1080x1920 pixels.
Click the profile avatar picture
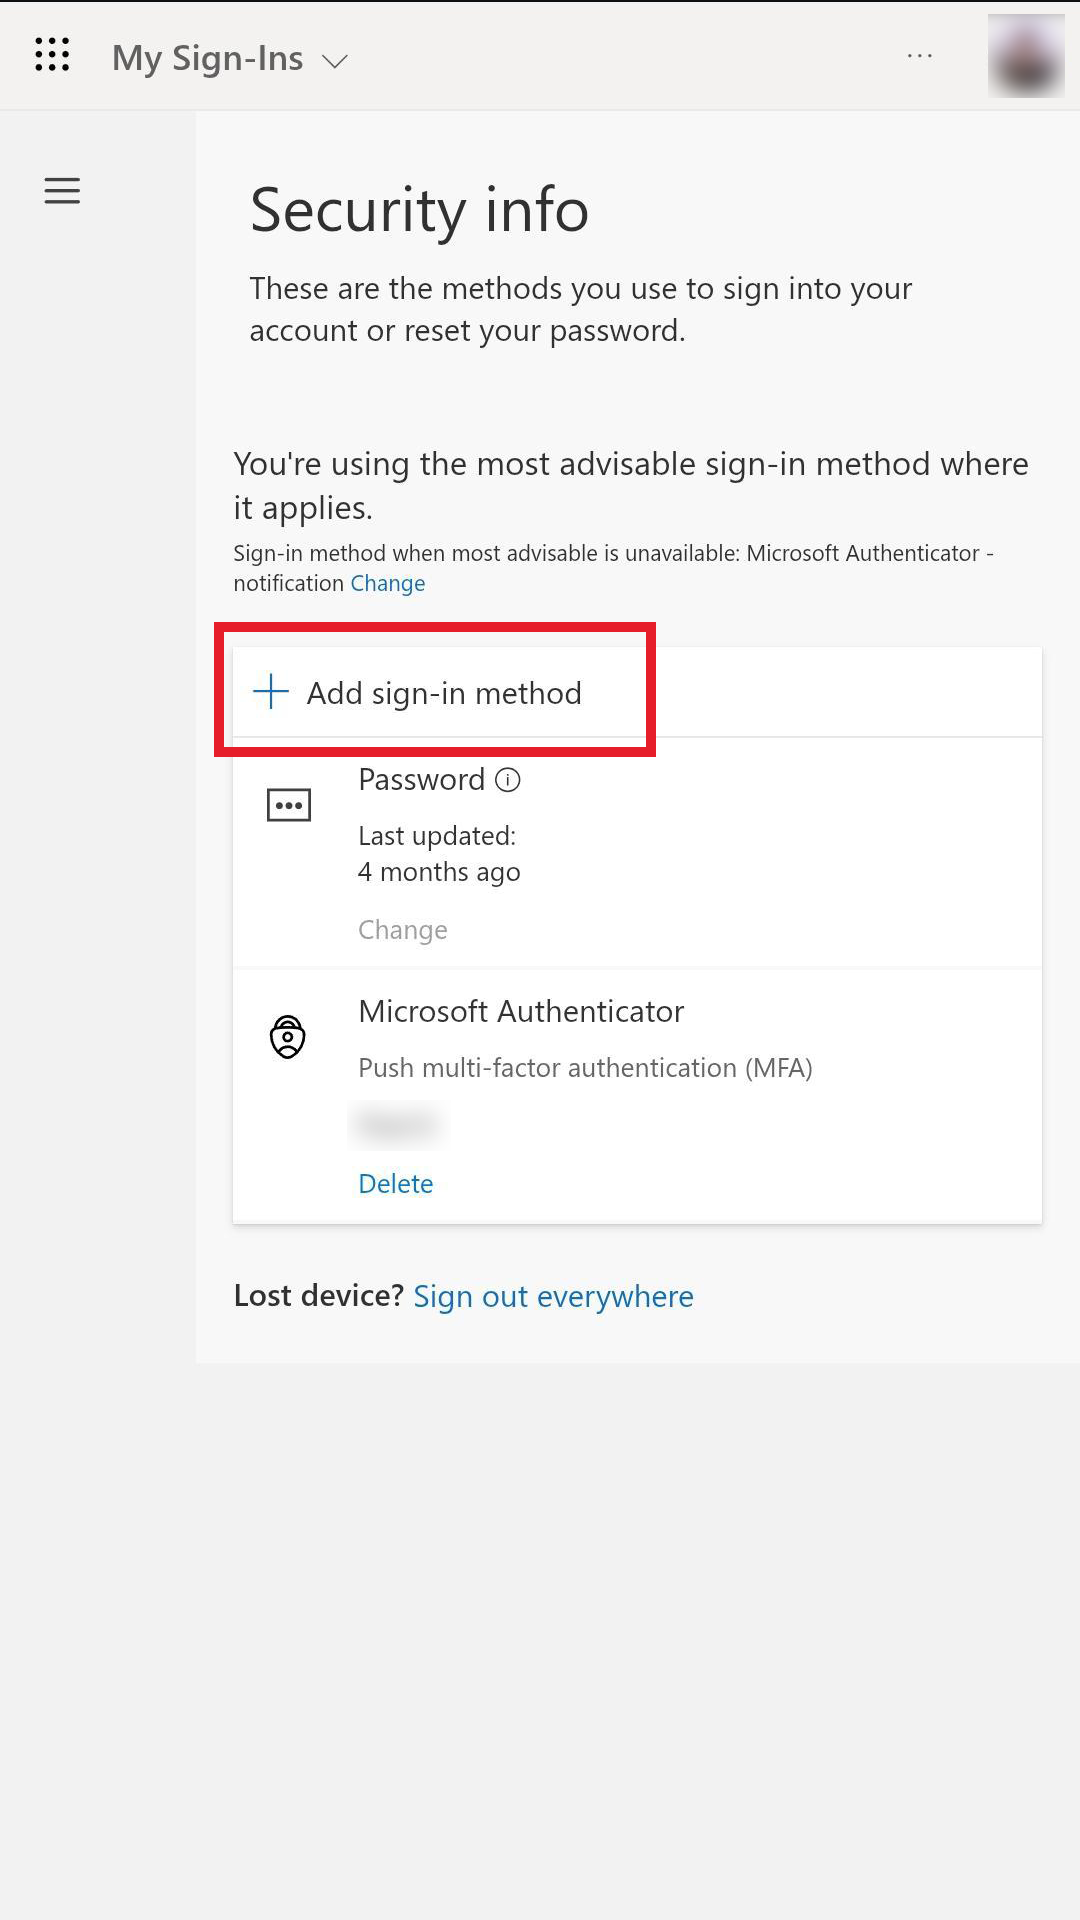[x=1025, y=56]
